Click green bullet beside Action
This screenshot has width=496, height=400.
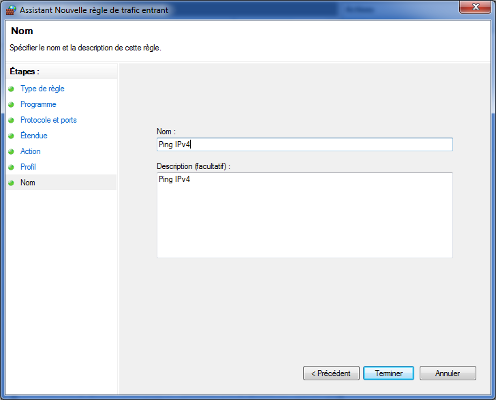(11, 152)
